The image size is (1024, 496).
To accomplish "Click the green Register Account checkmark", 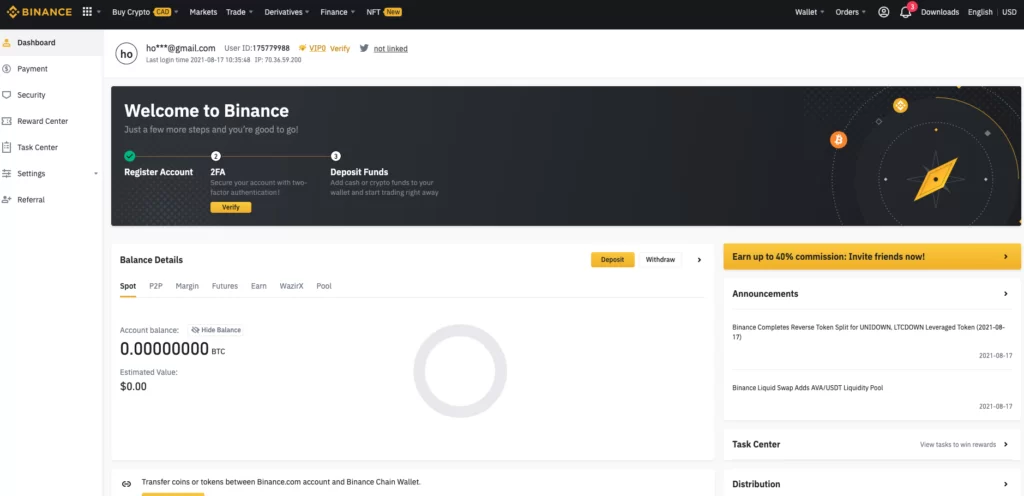I will 130,156.
